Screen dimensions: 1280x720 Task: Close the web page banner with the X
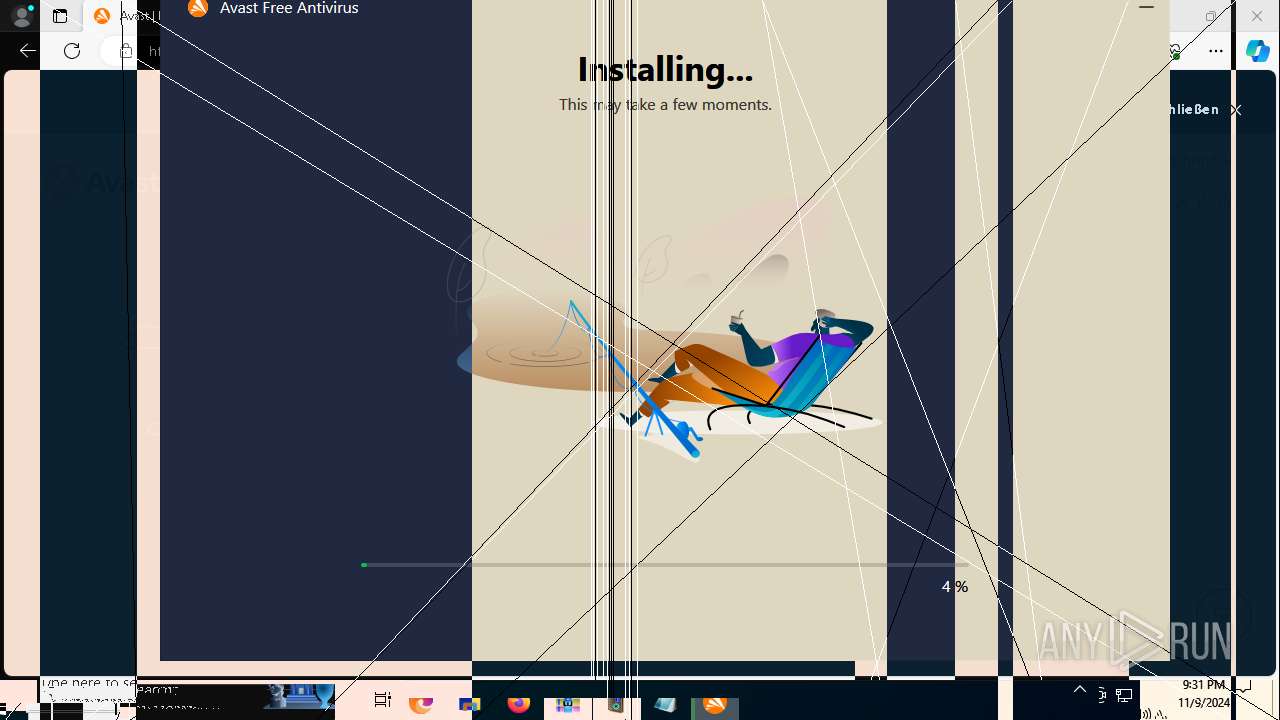tap(1236, 110)
